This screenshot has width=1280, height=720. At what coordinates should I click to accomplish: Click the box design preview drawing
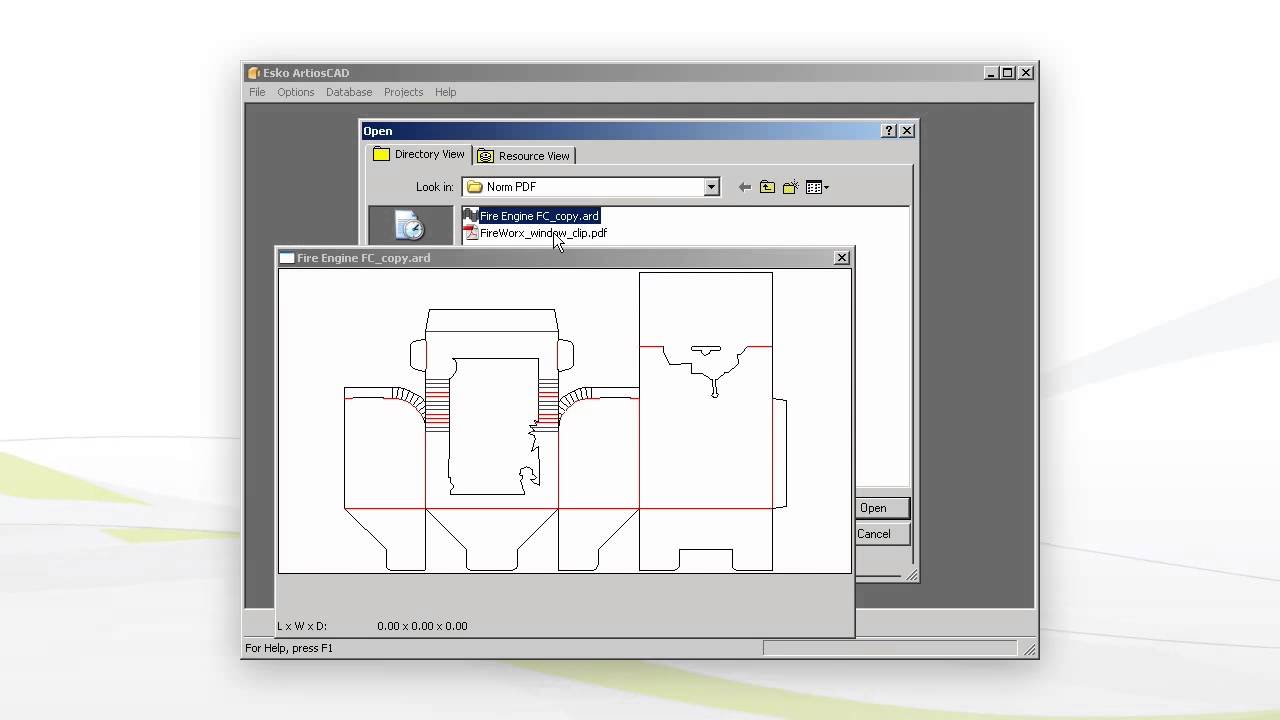click(x=565, y=421)
